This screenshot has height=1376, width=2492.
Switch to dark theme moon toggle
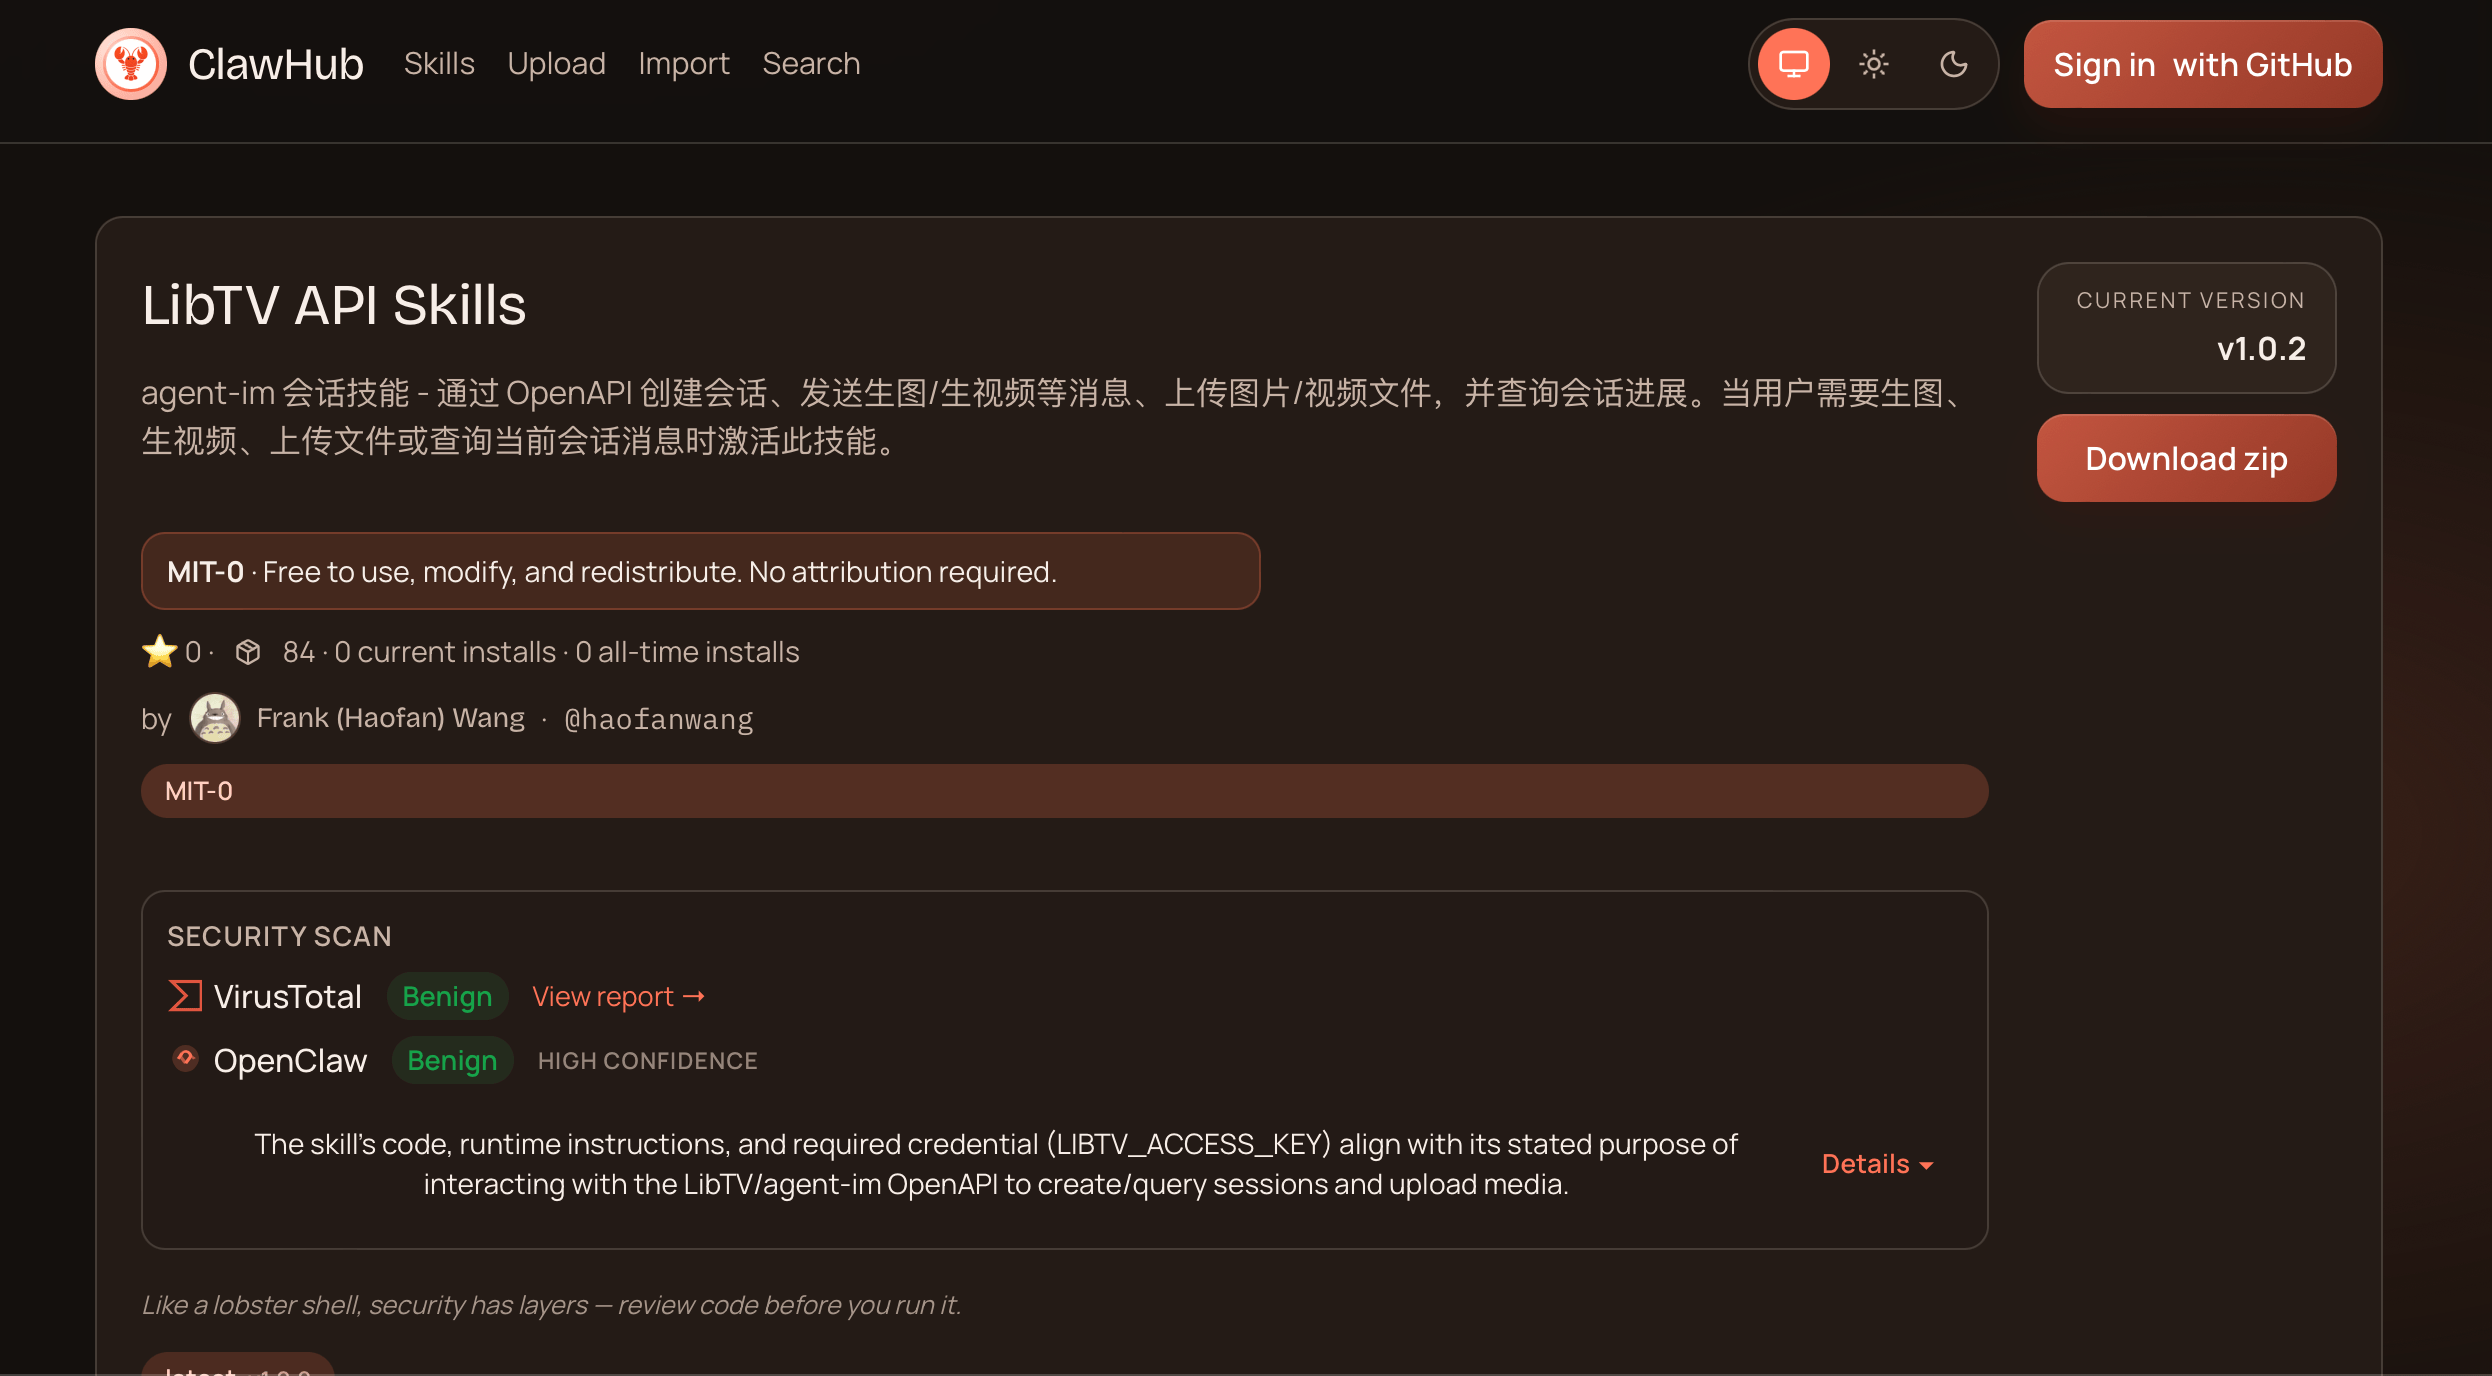[x=1954, y=64]
